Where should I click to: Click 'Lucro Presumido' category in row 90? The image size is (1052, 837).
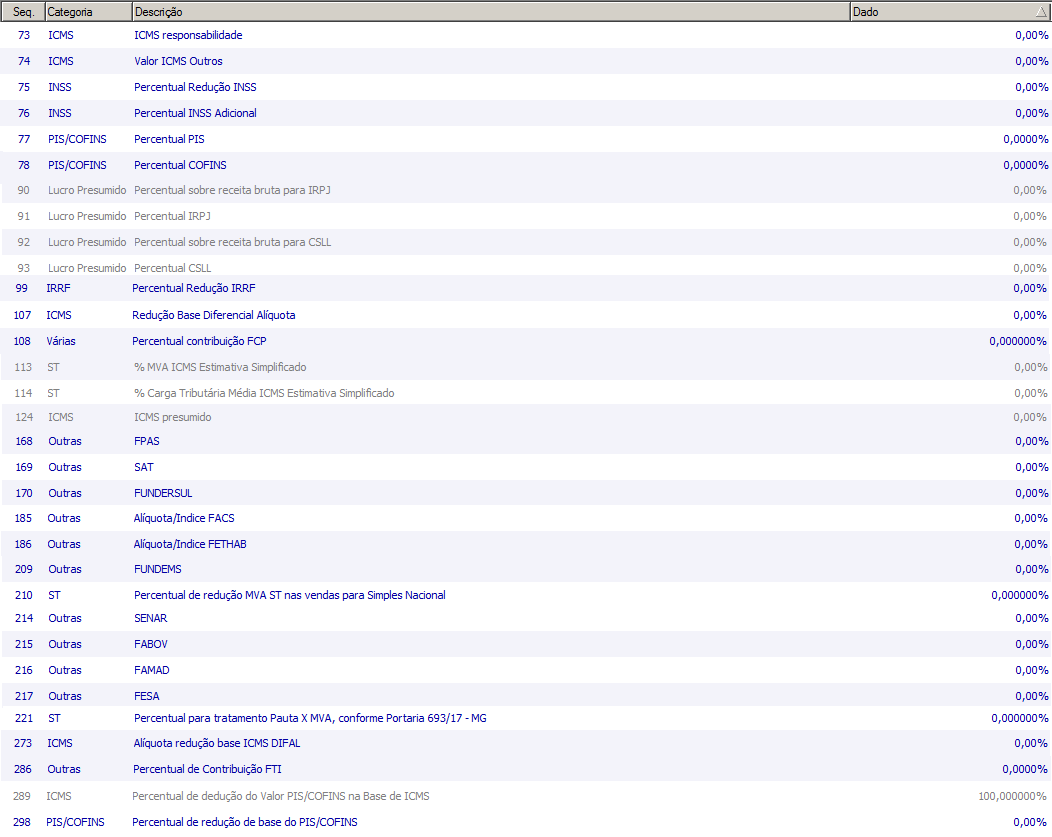click(x=87, y=190)
